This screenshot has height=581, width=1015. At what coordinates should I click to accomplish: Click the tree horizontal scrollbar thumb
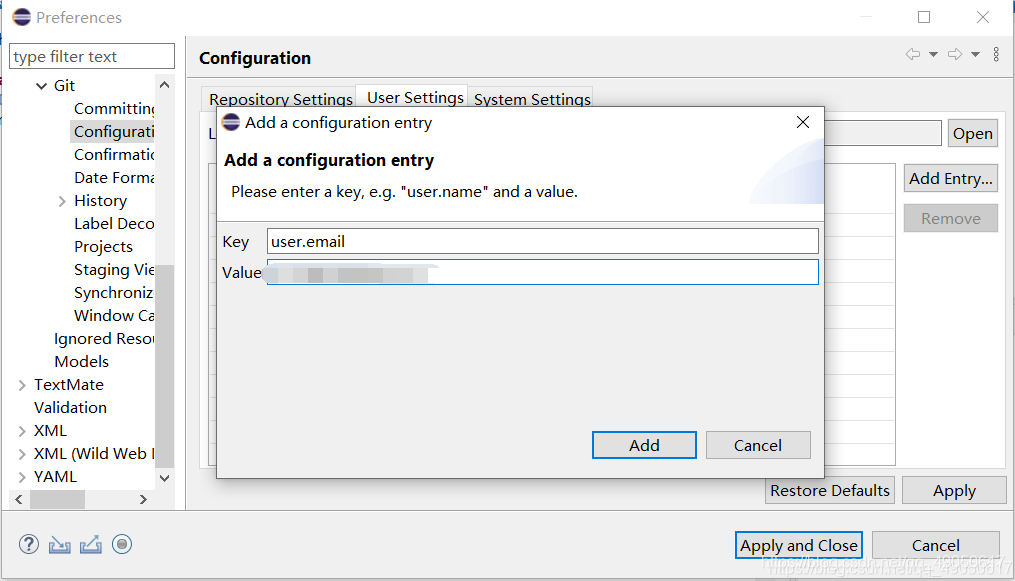click(57, 499)
